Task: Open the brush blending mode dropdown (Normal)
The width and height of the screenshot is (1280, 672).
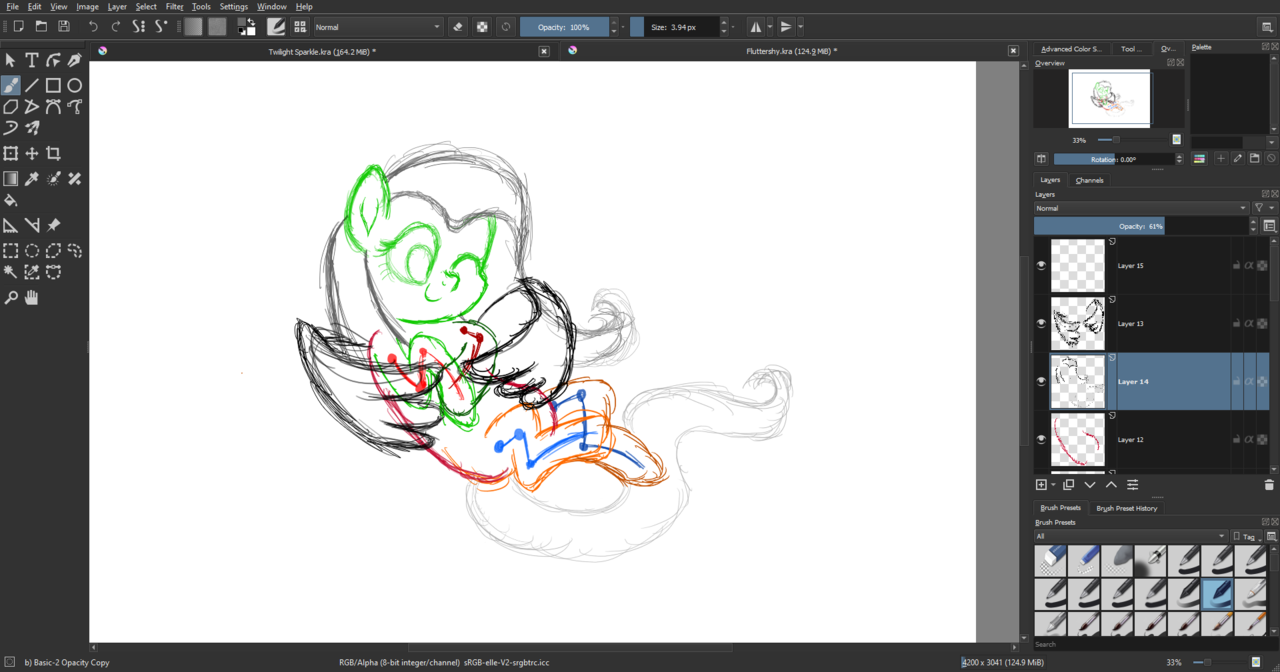Action: coord(379,27)
